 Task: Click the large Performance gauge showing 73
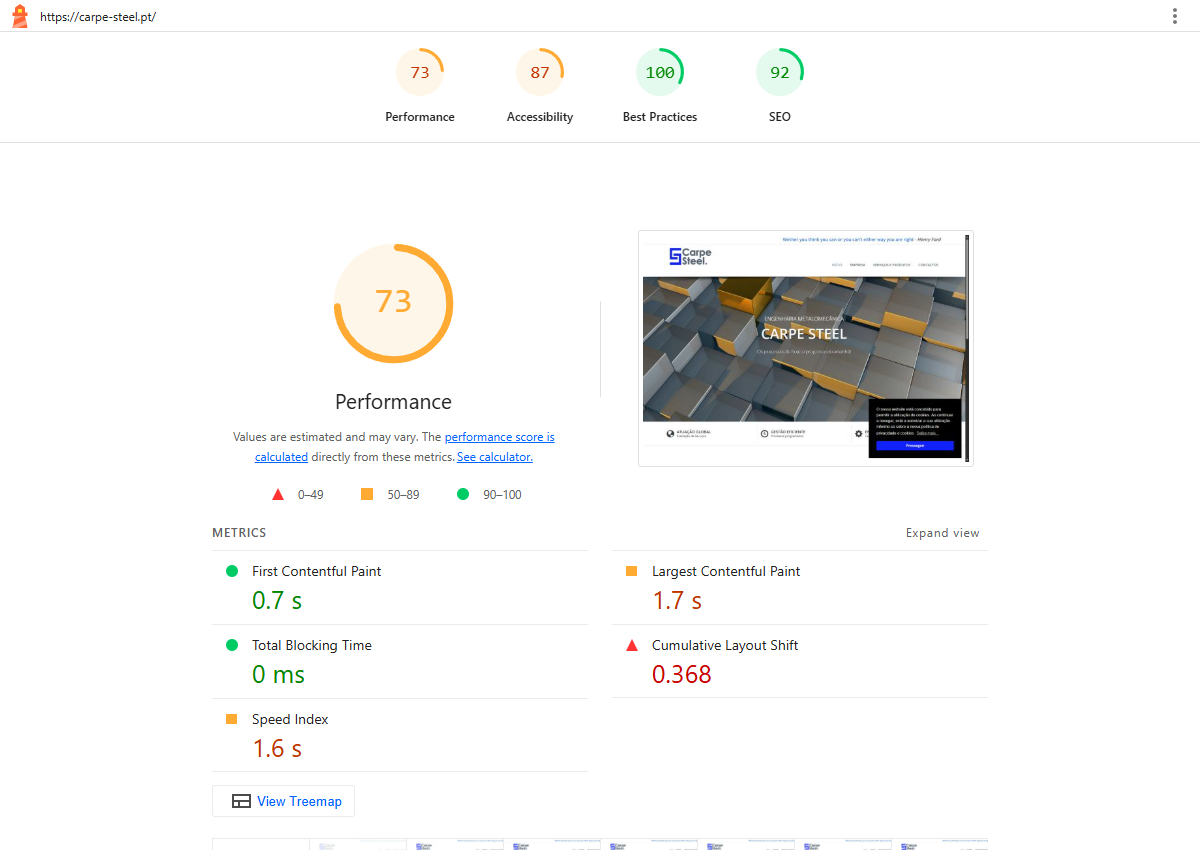point(393,303)
